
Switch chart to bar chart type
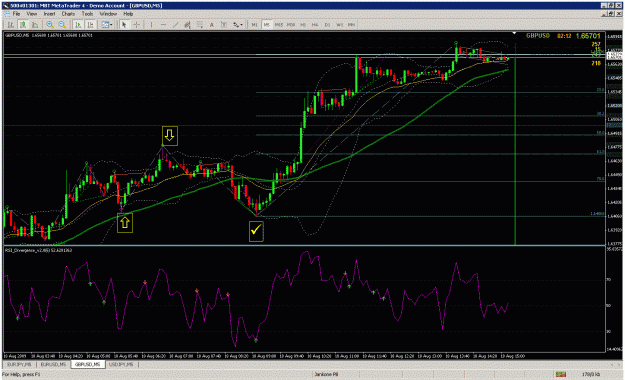click(10, 25)
